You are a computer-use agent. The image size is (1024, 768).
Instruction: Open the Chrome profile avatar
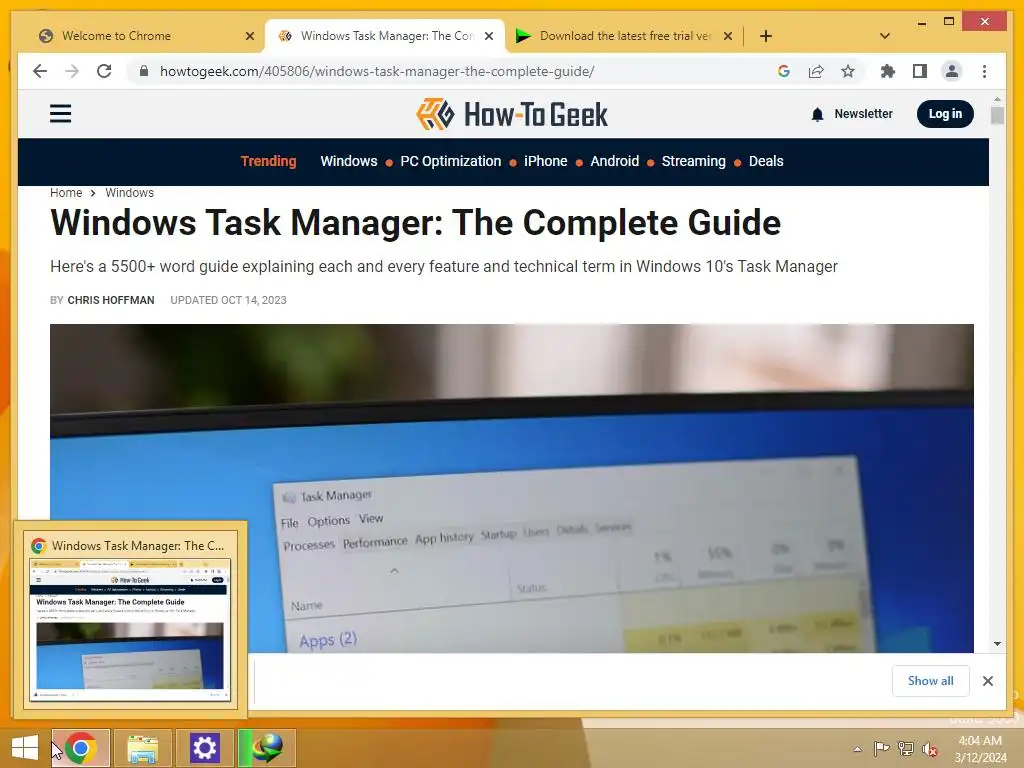pos(952,71)
